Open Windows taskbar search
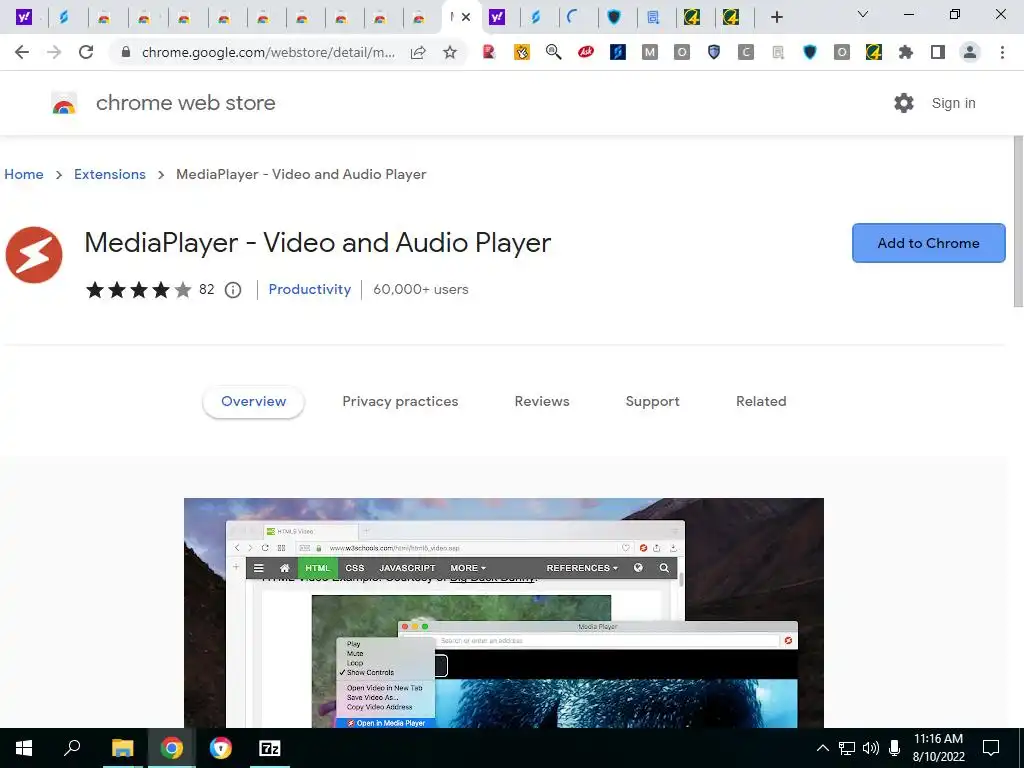1024x768 pixels. tap(72, 748)
